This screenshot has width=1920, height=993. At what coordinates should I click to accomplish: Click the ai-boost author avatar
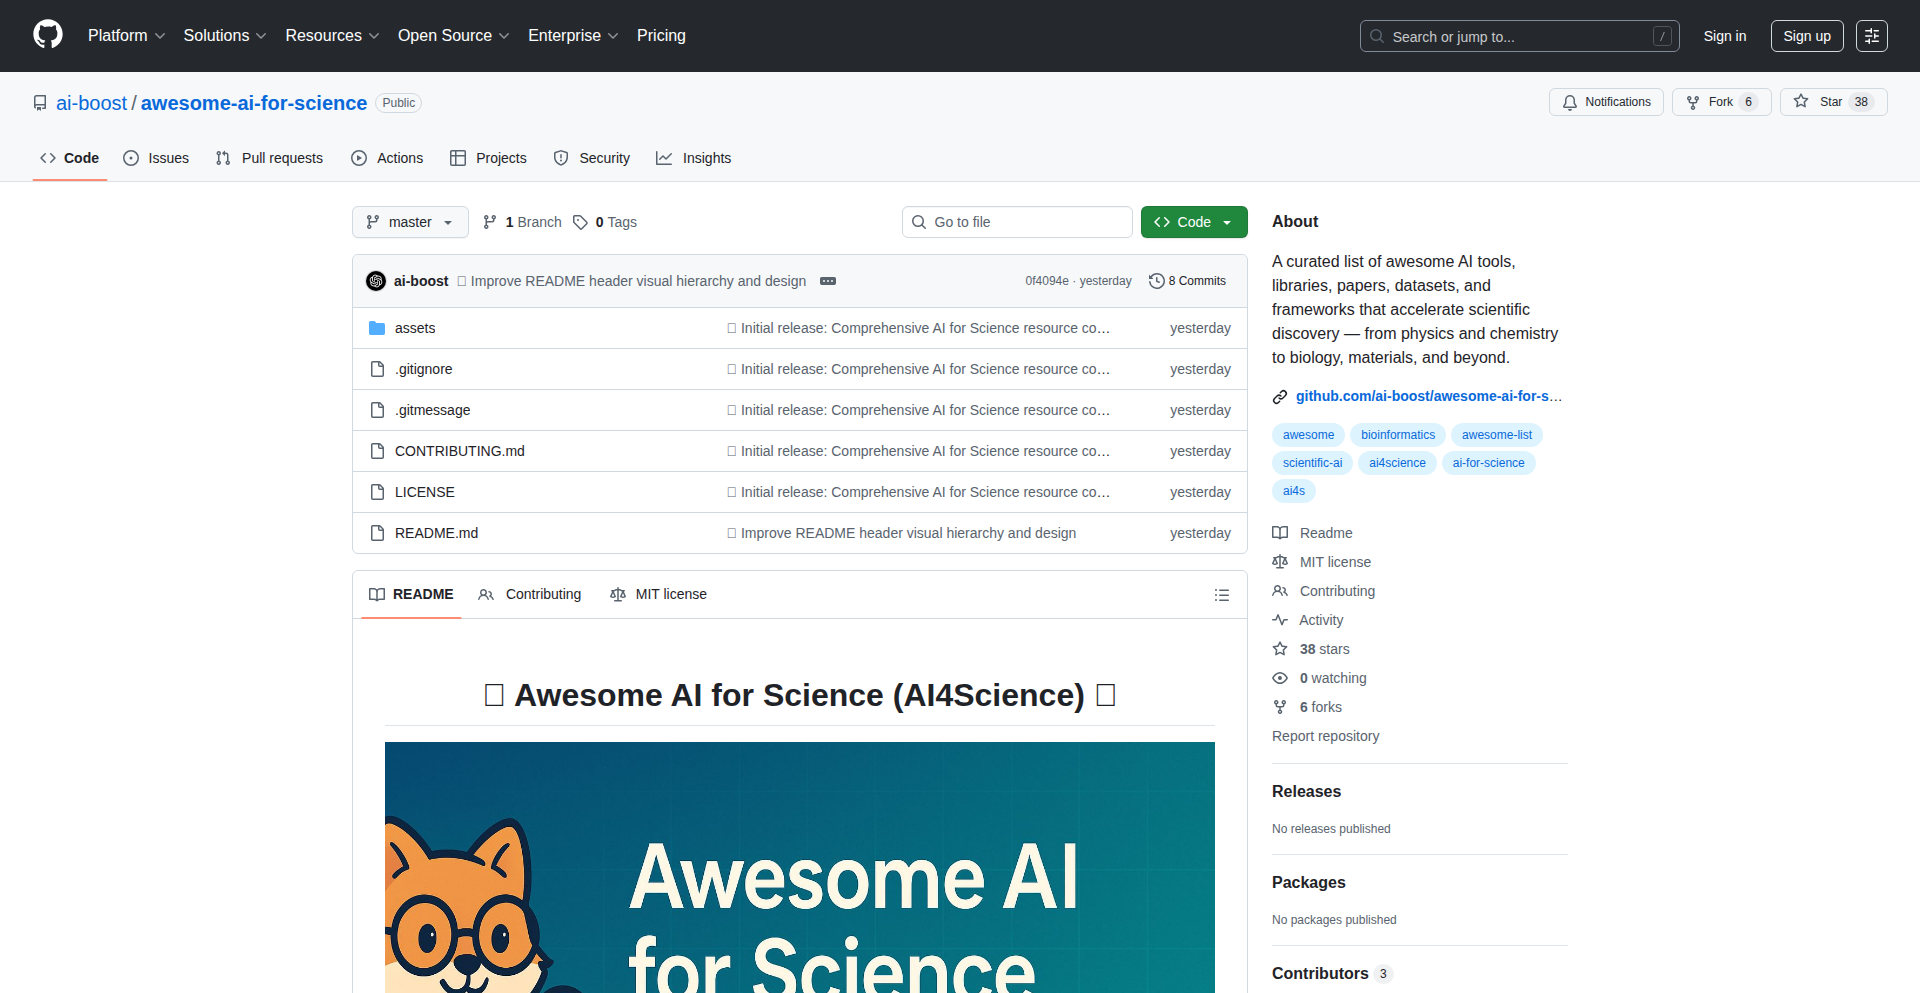point(376,281)
